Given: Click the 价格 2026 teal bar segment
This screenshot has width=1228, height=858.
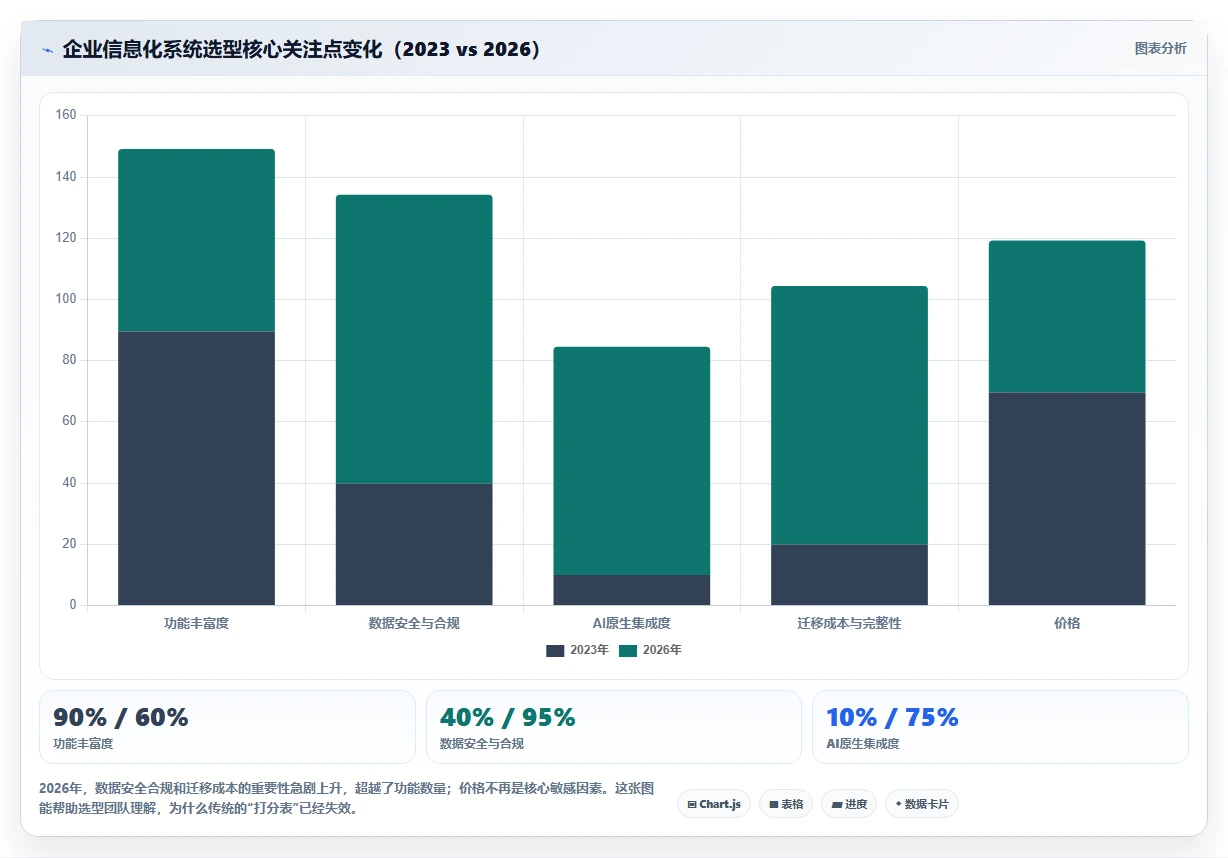Looking at the screenshot, I should (1067, 316).
